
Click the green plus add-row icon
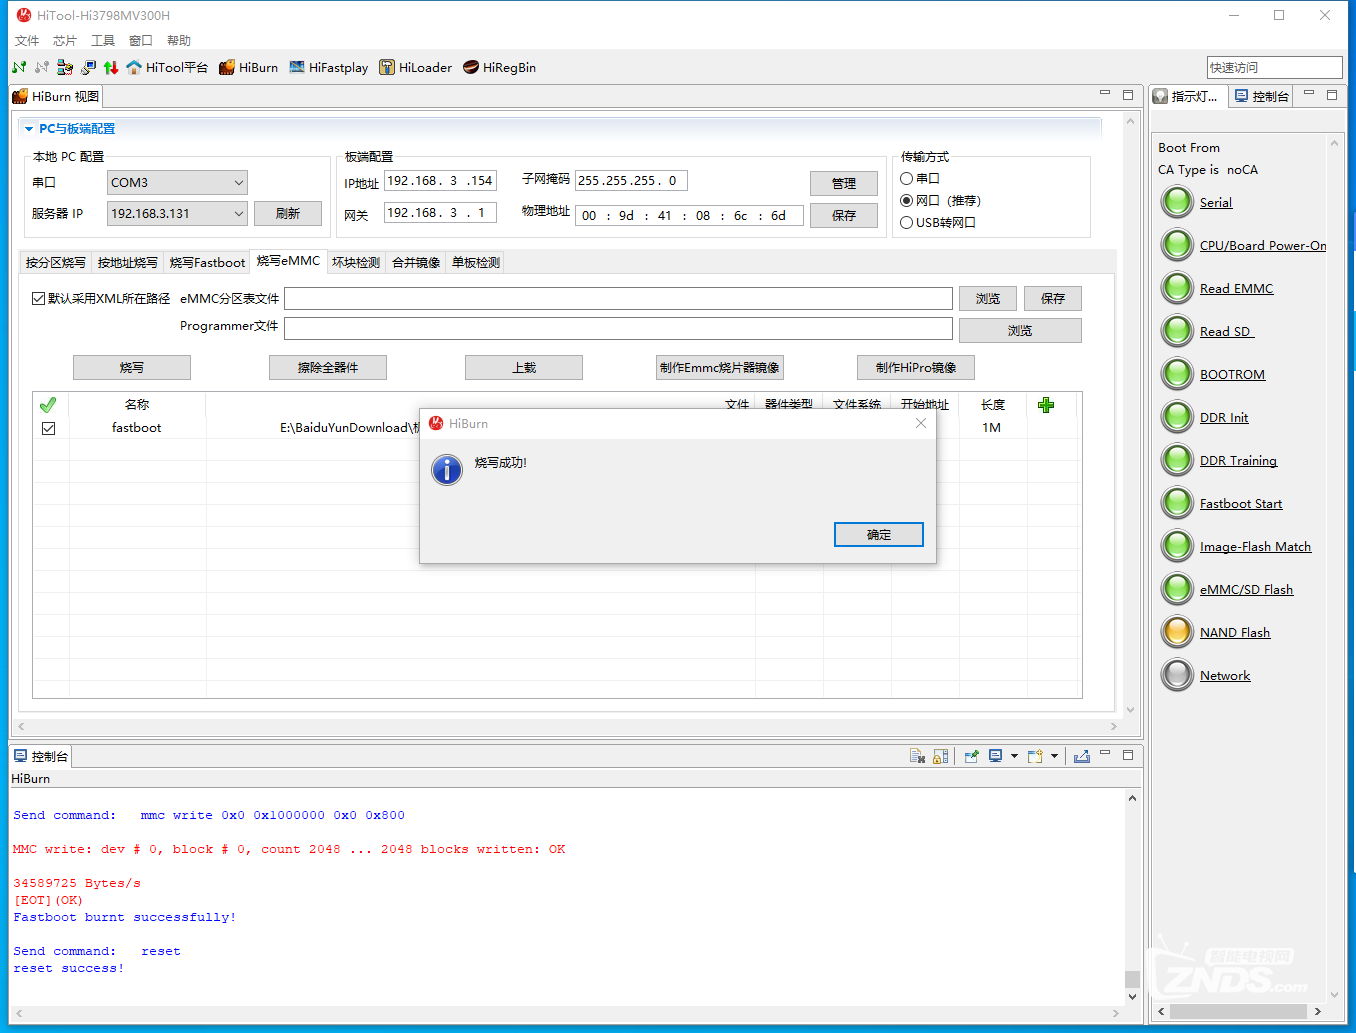click(x=1046, y=405)
